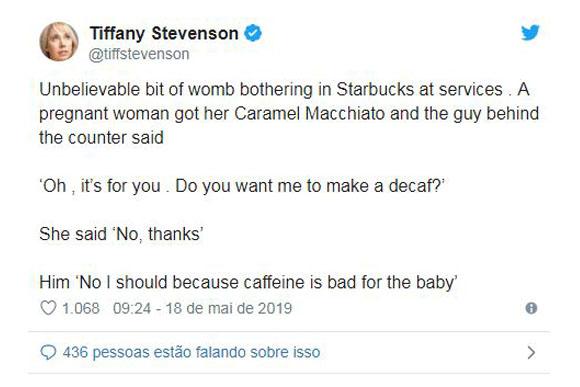Expand conversation with the right chevron arrow
580x387 pixels.
531,353
